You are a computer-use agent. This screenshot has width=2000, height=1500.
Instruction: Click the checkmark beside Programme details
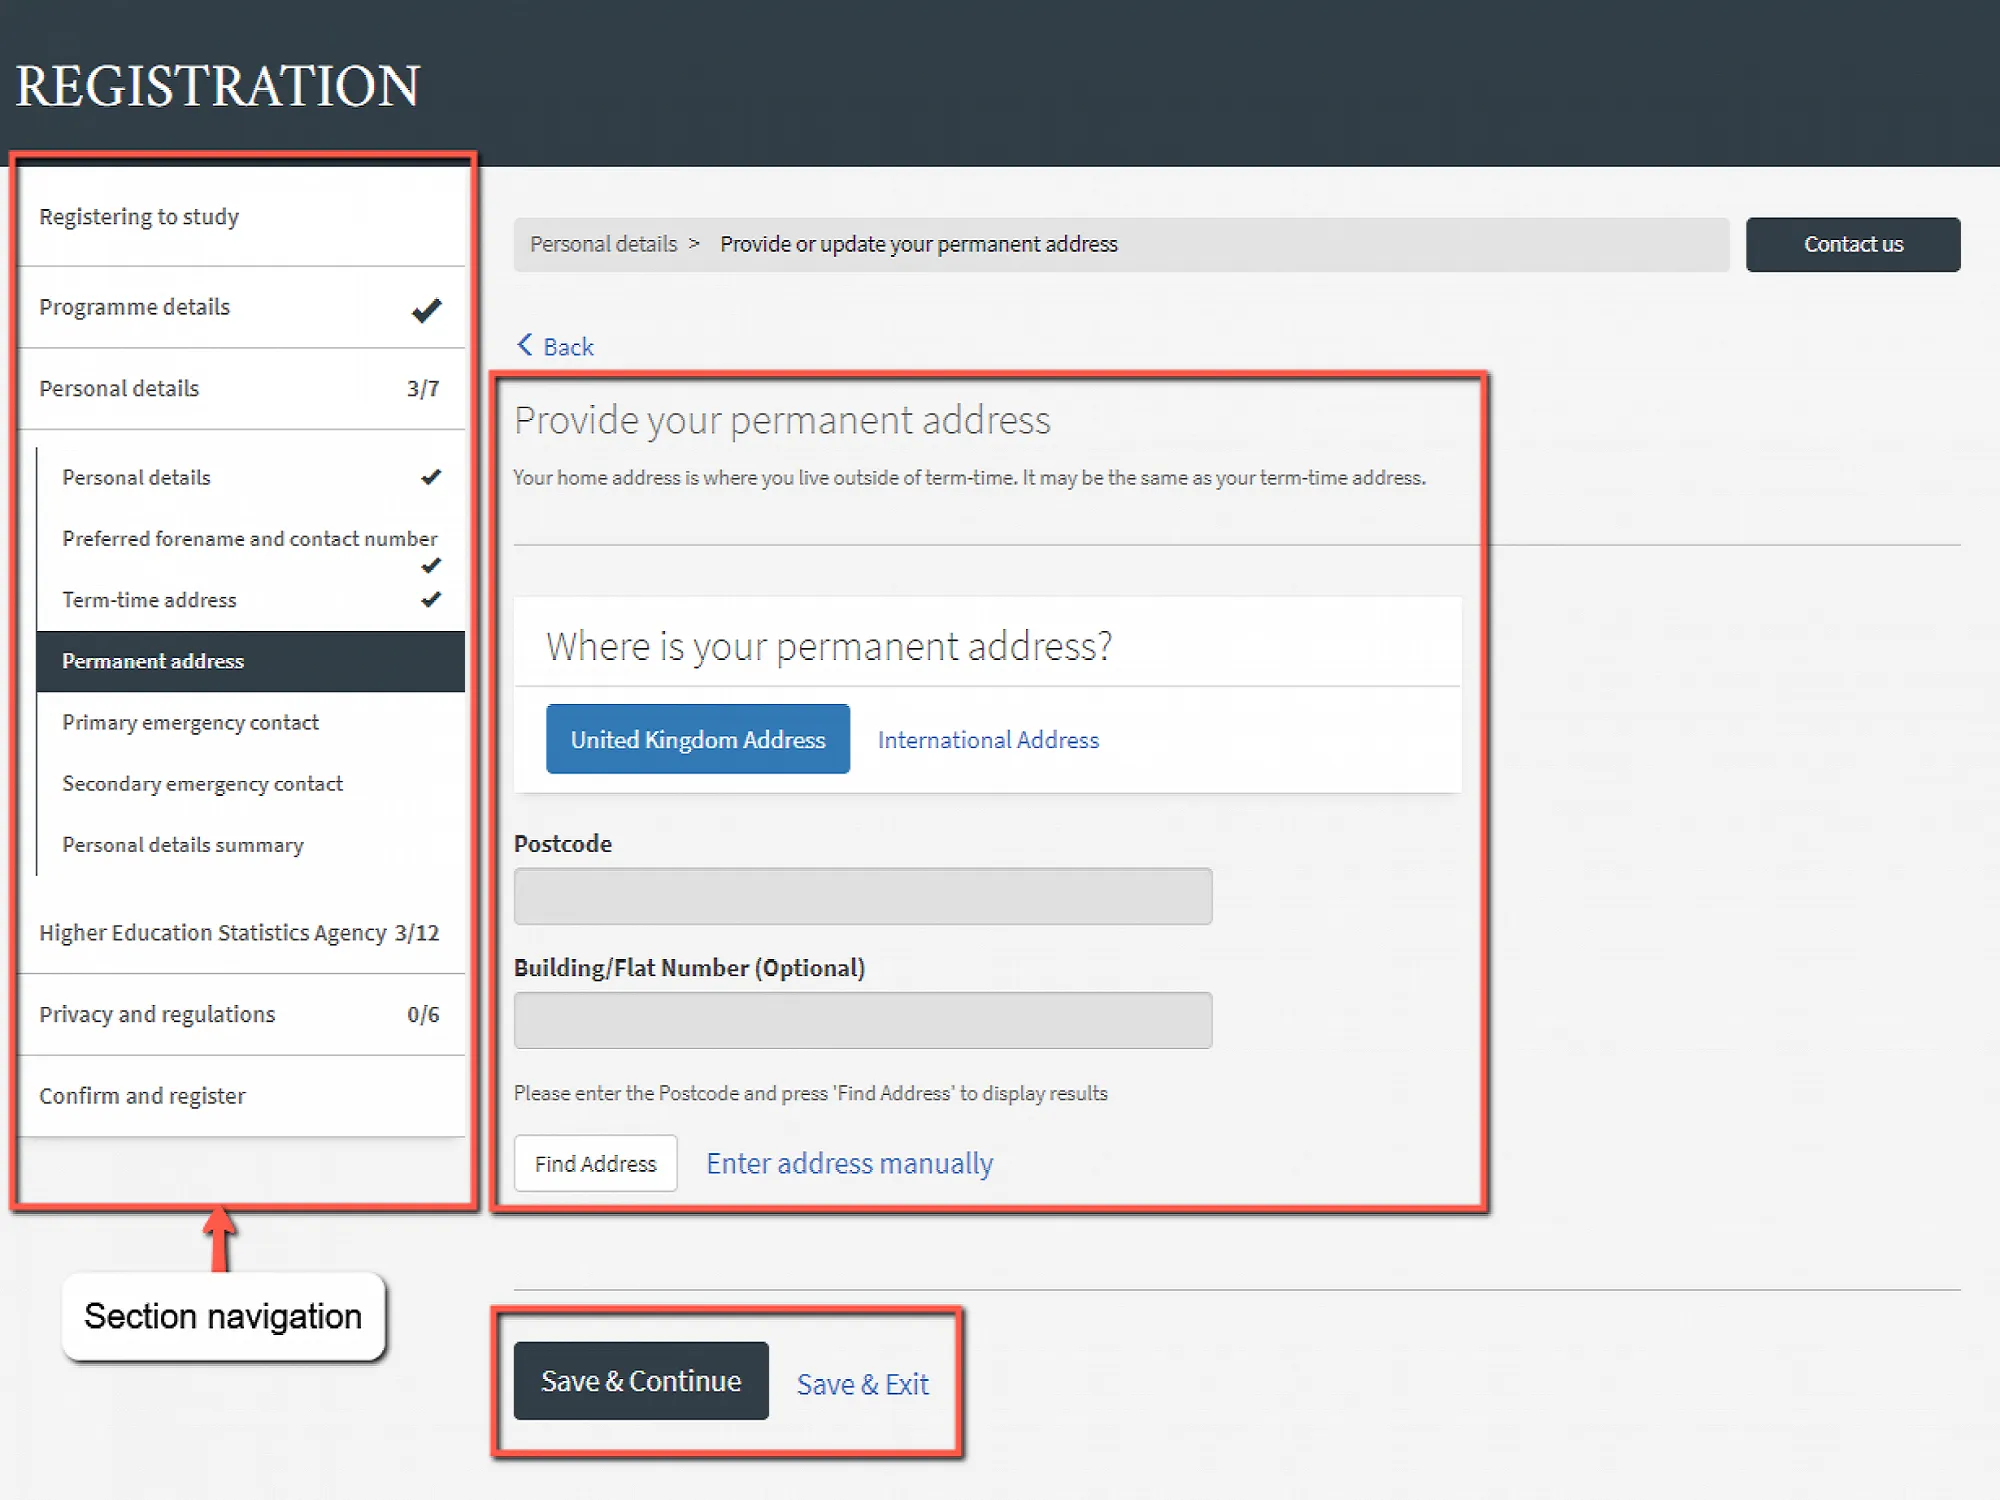pos(426,309)
